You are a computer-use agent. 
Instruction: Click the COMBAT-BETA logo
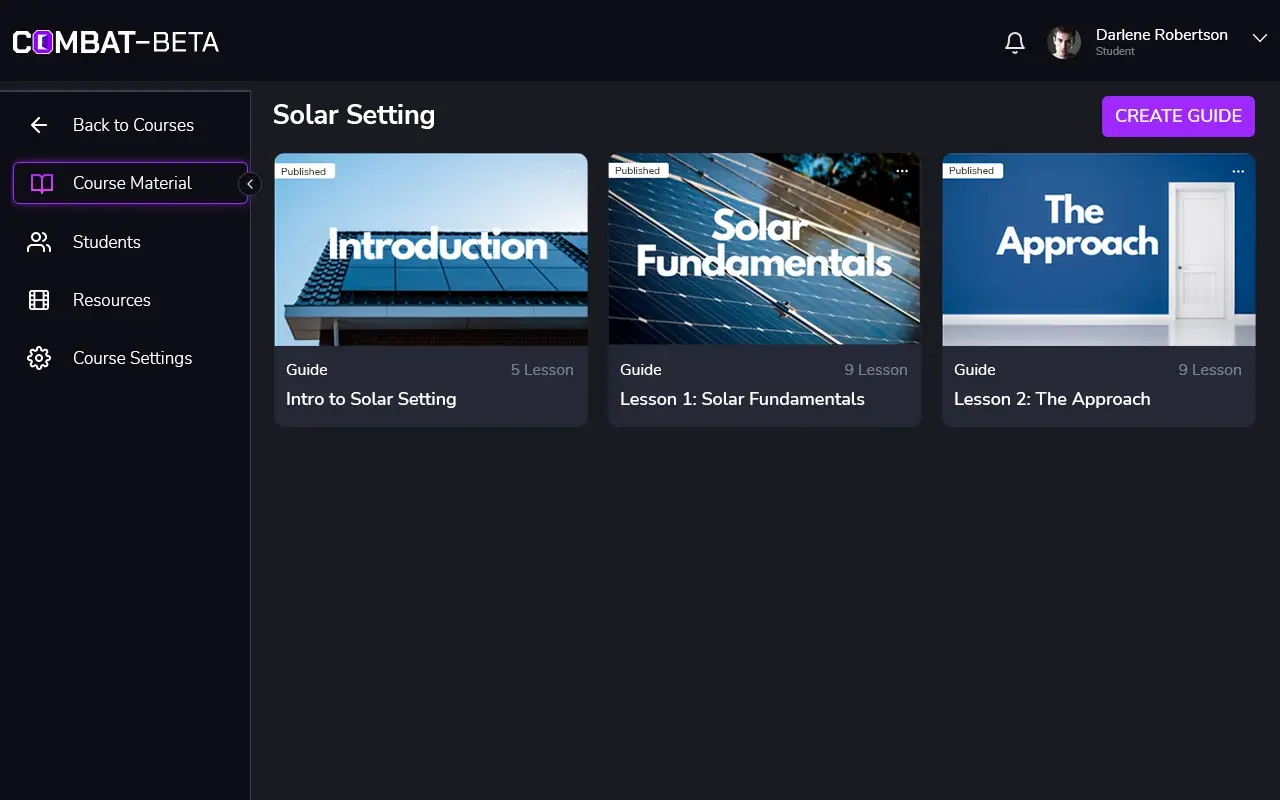pyautogui.click(x=115, y=42)
